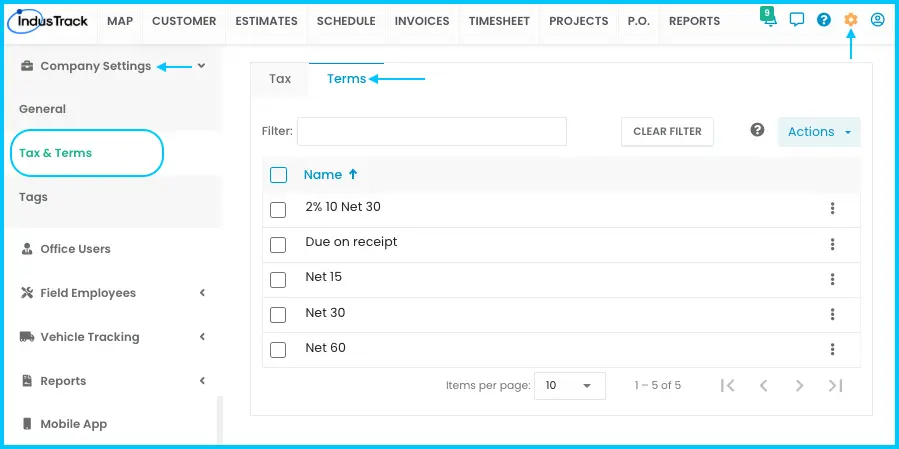Screen dimensions: 899x449
Task: Open the ESTIMATES menu
Action: click(267, 21)
